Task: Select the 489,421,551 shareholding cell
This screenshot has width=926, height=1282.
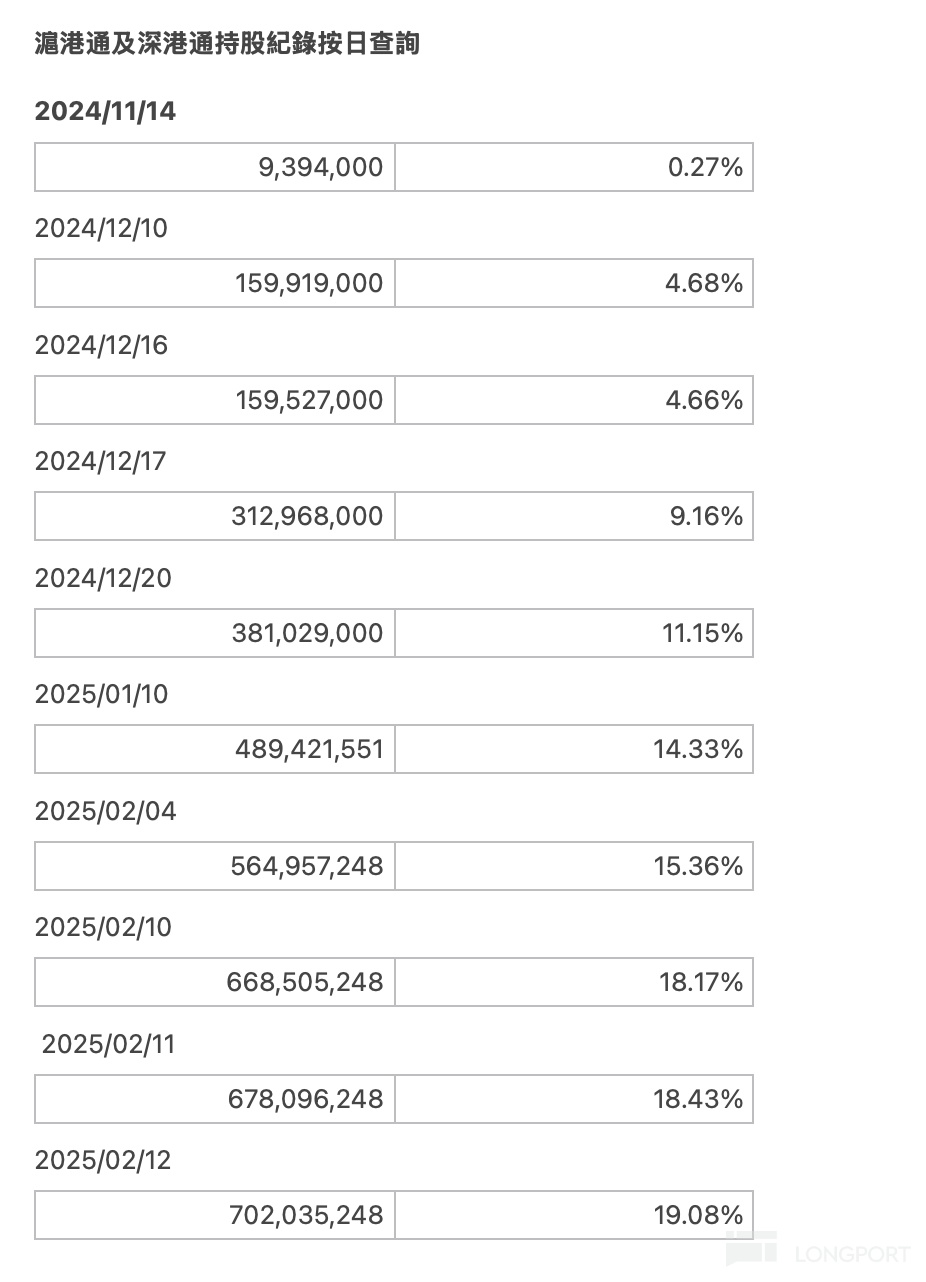Action: 215,749
